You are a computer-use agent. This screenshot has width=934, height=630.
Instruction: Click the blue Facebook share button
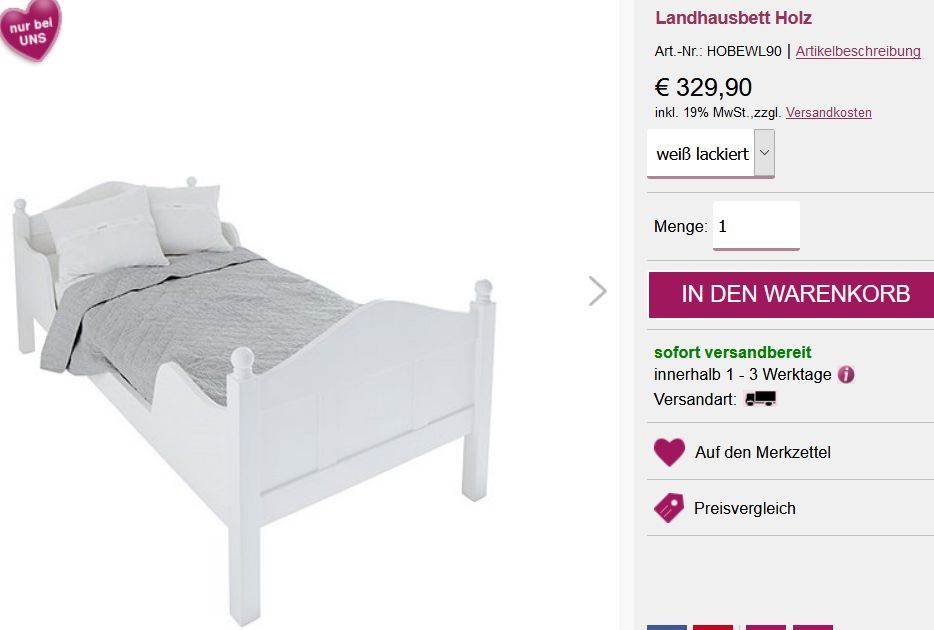[x=667, y=628]
